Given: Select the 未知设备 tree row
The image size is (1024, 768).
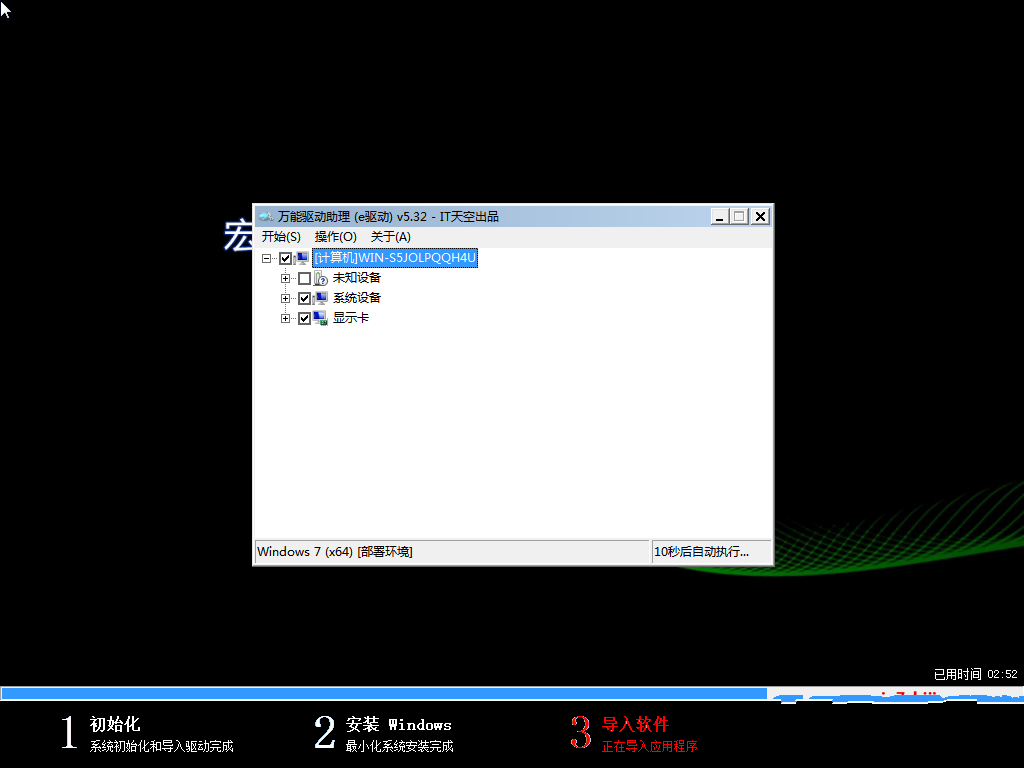Looking at the screenshot, I should click(x=357, y=278).
